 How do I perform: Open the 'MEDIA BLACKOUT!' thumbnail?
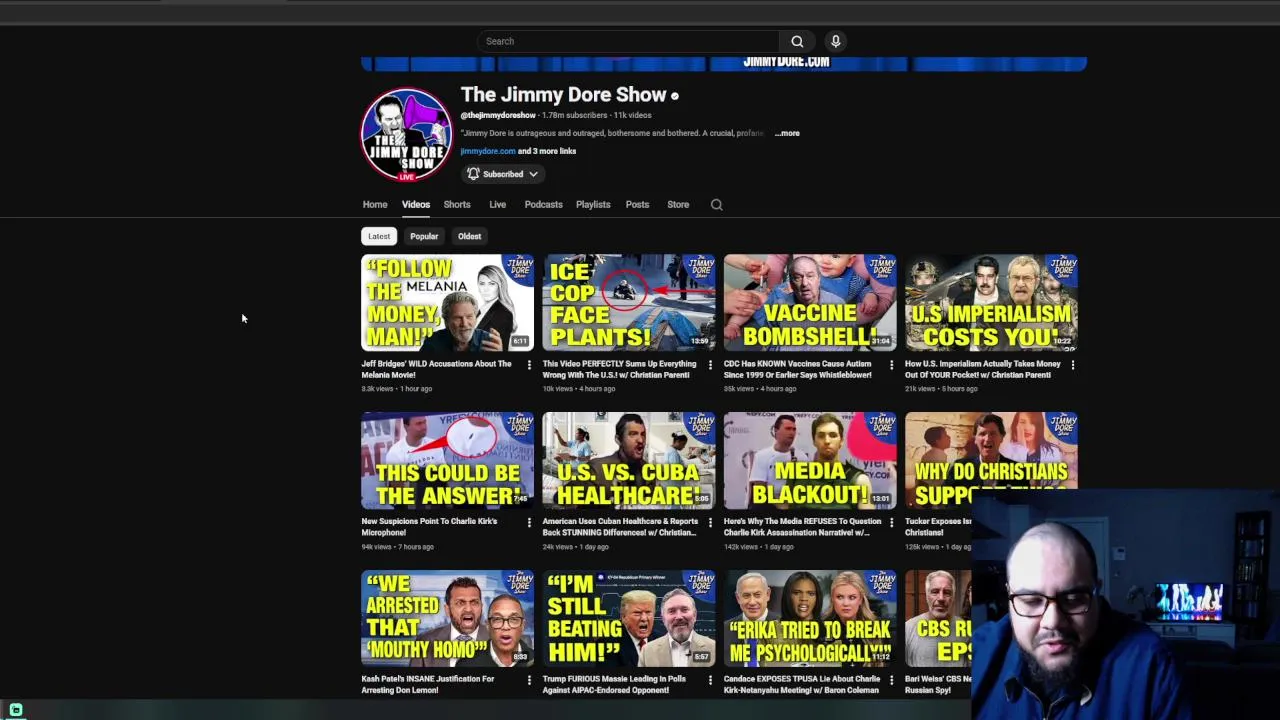pos(810,460)
